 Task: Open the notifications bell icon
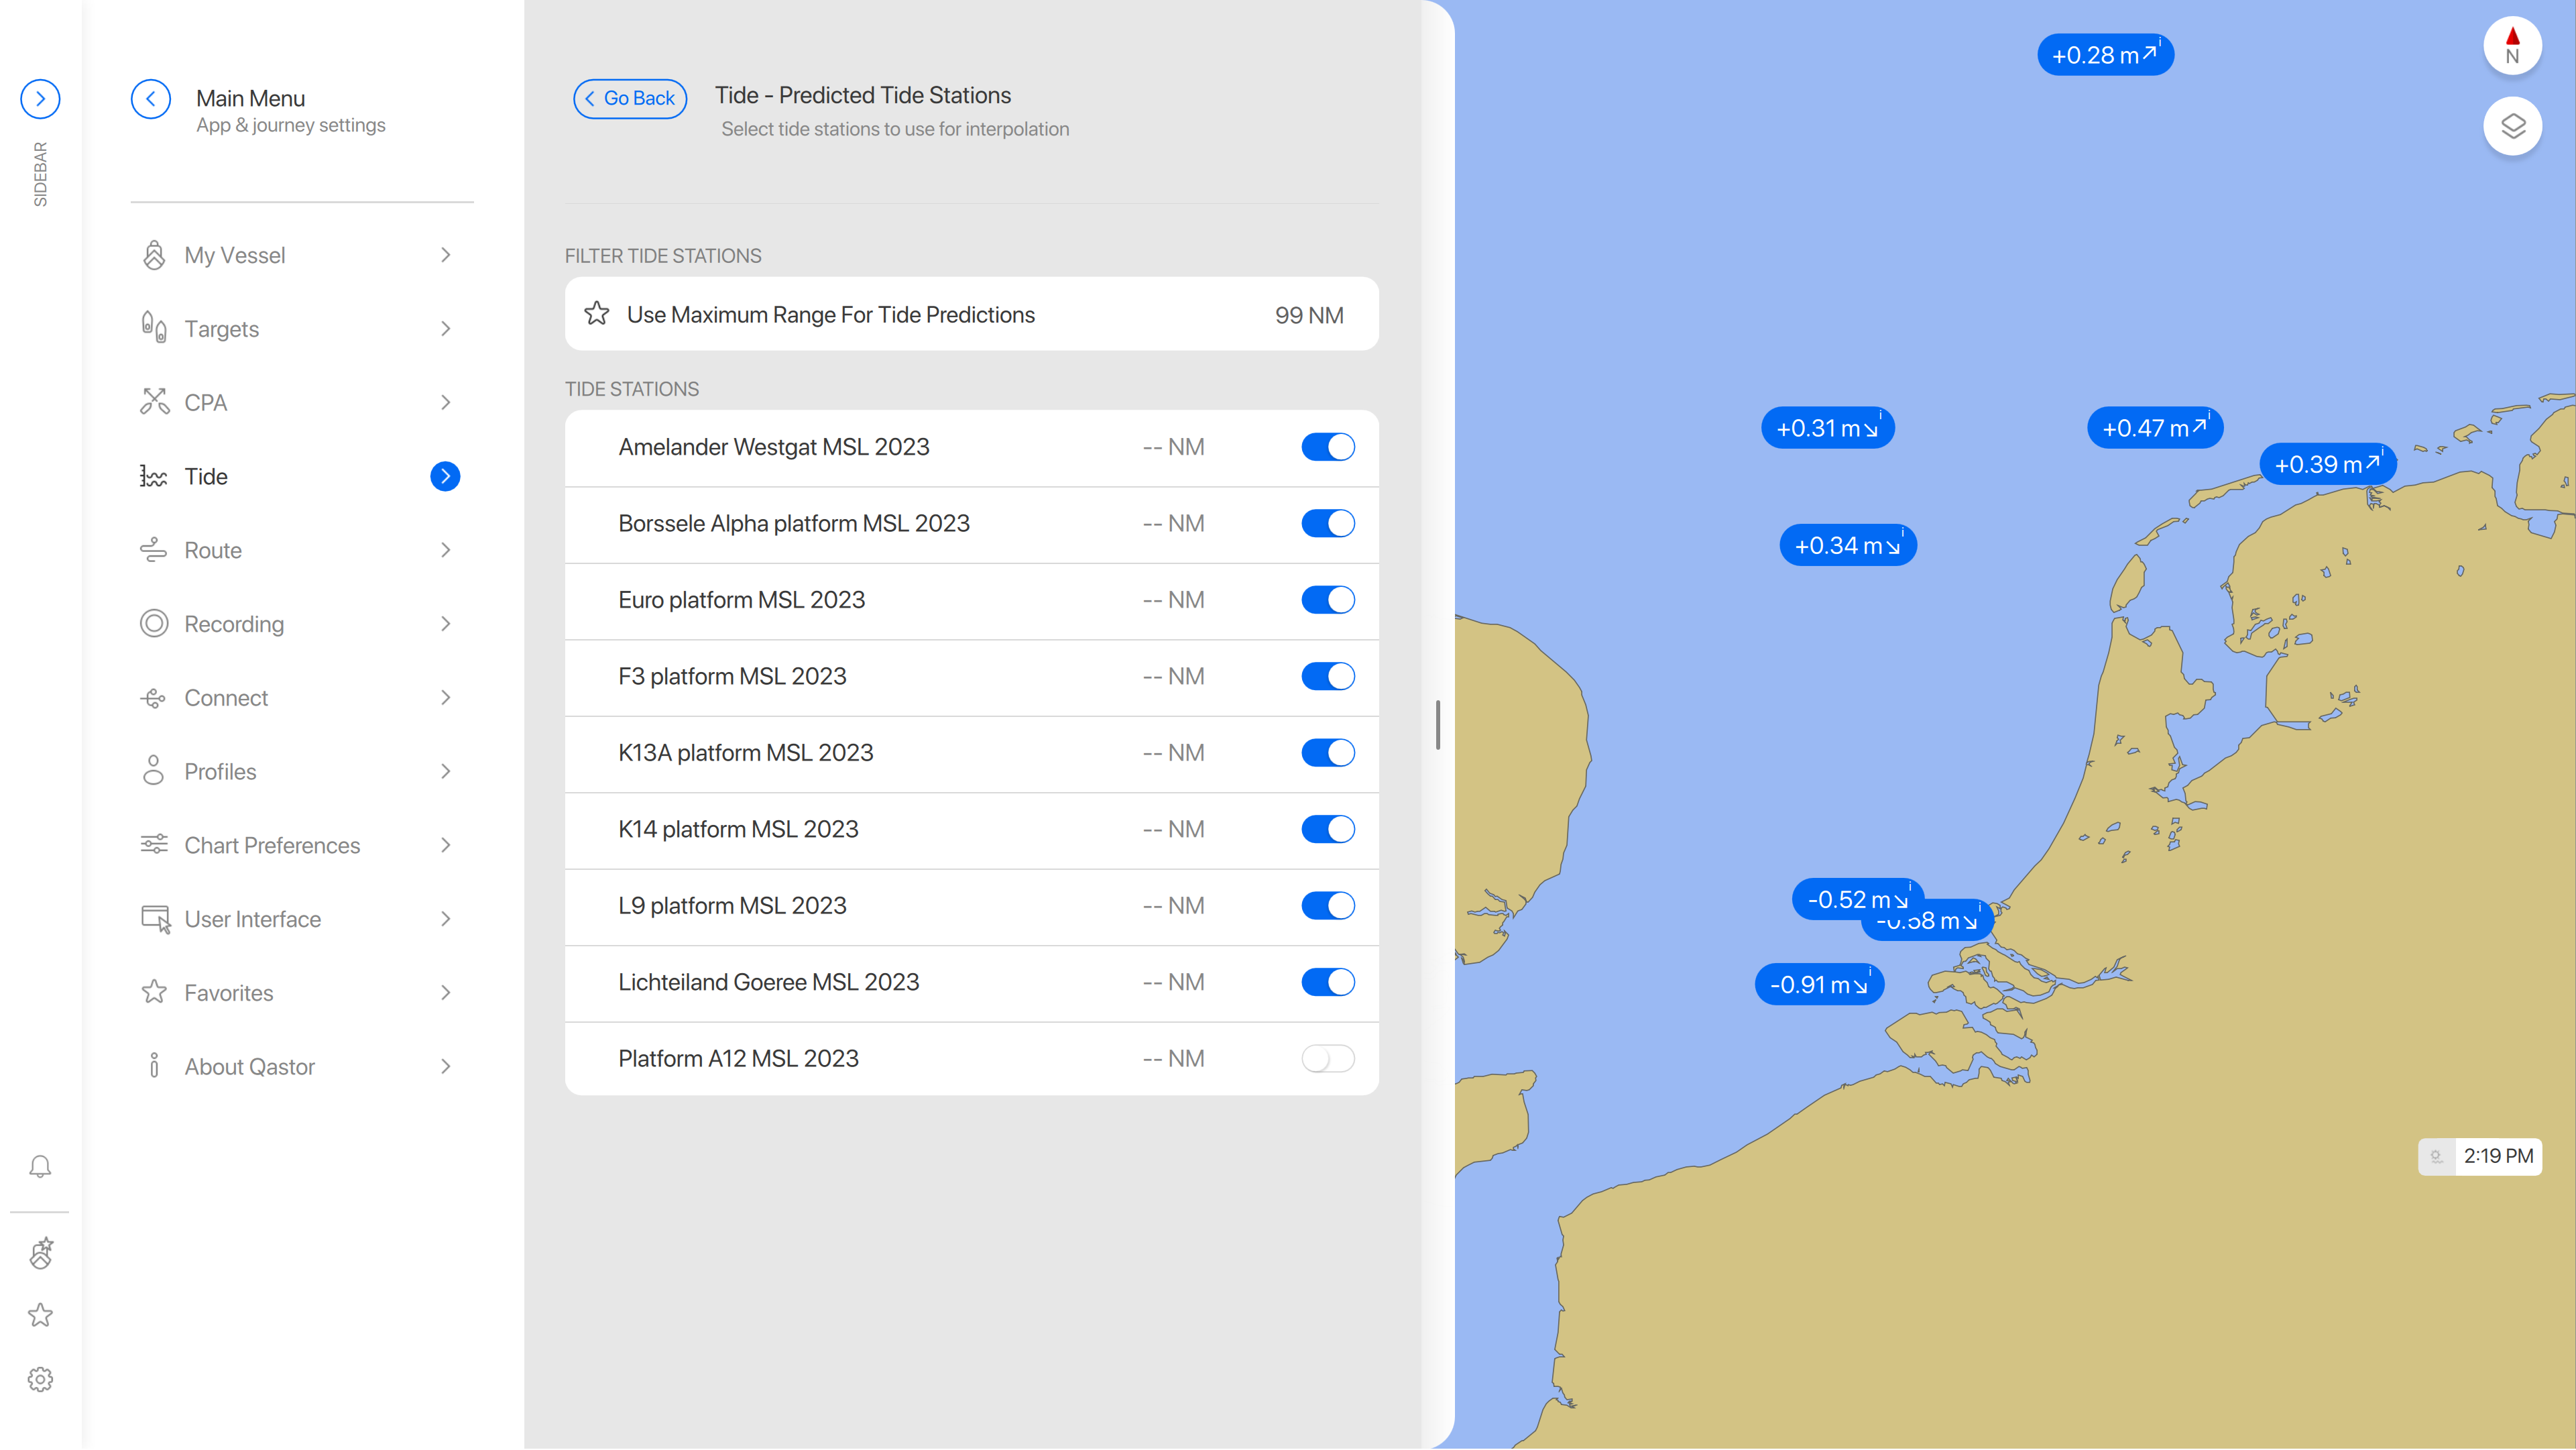[40, 1166]
